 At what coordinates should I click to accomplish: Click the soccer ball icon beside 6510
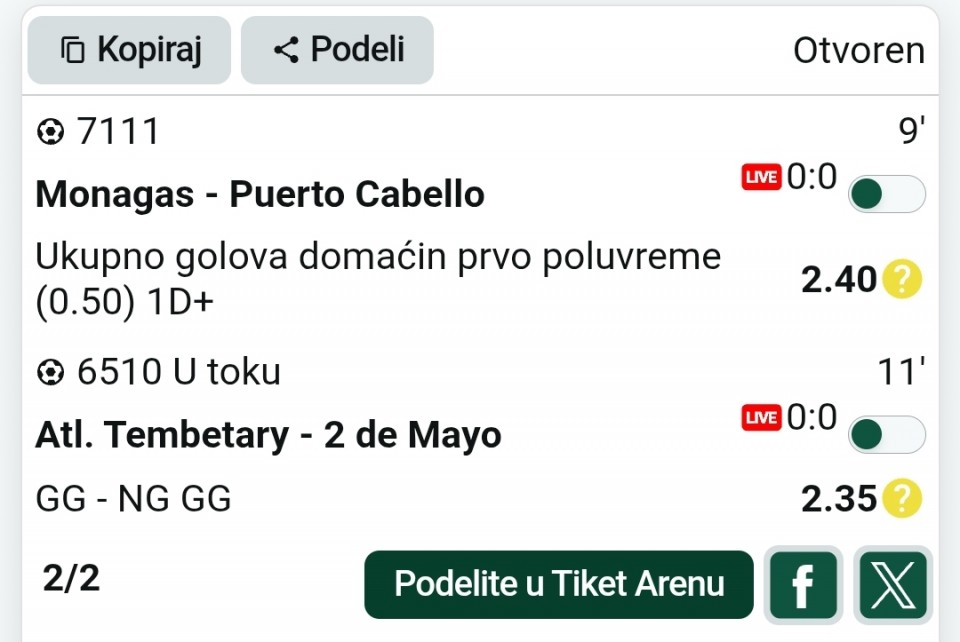[x=49, y=373]
